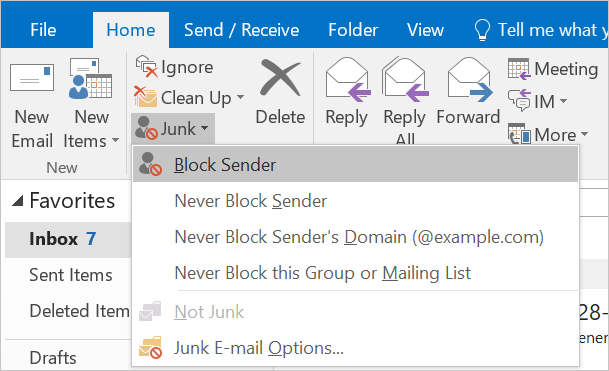The height and width of the screenshot is (371, 609).
Task: Expand the More respond options dropdown
Action: tap(584, 134)
